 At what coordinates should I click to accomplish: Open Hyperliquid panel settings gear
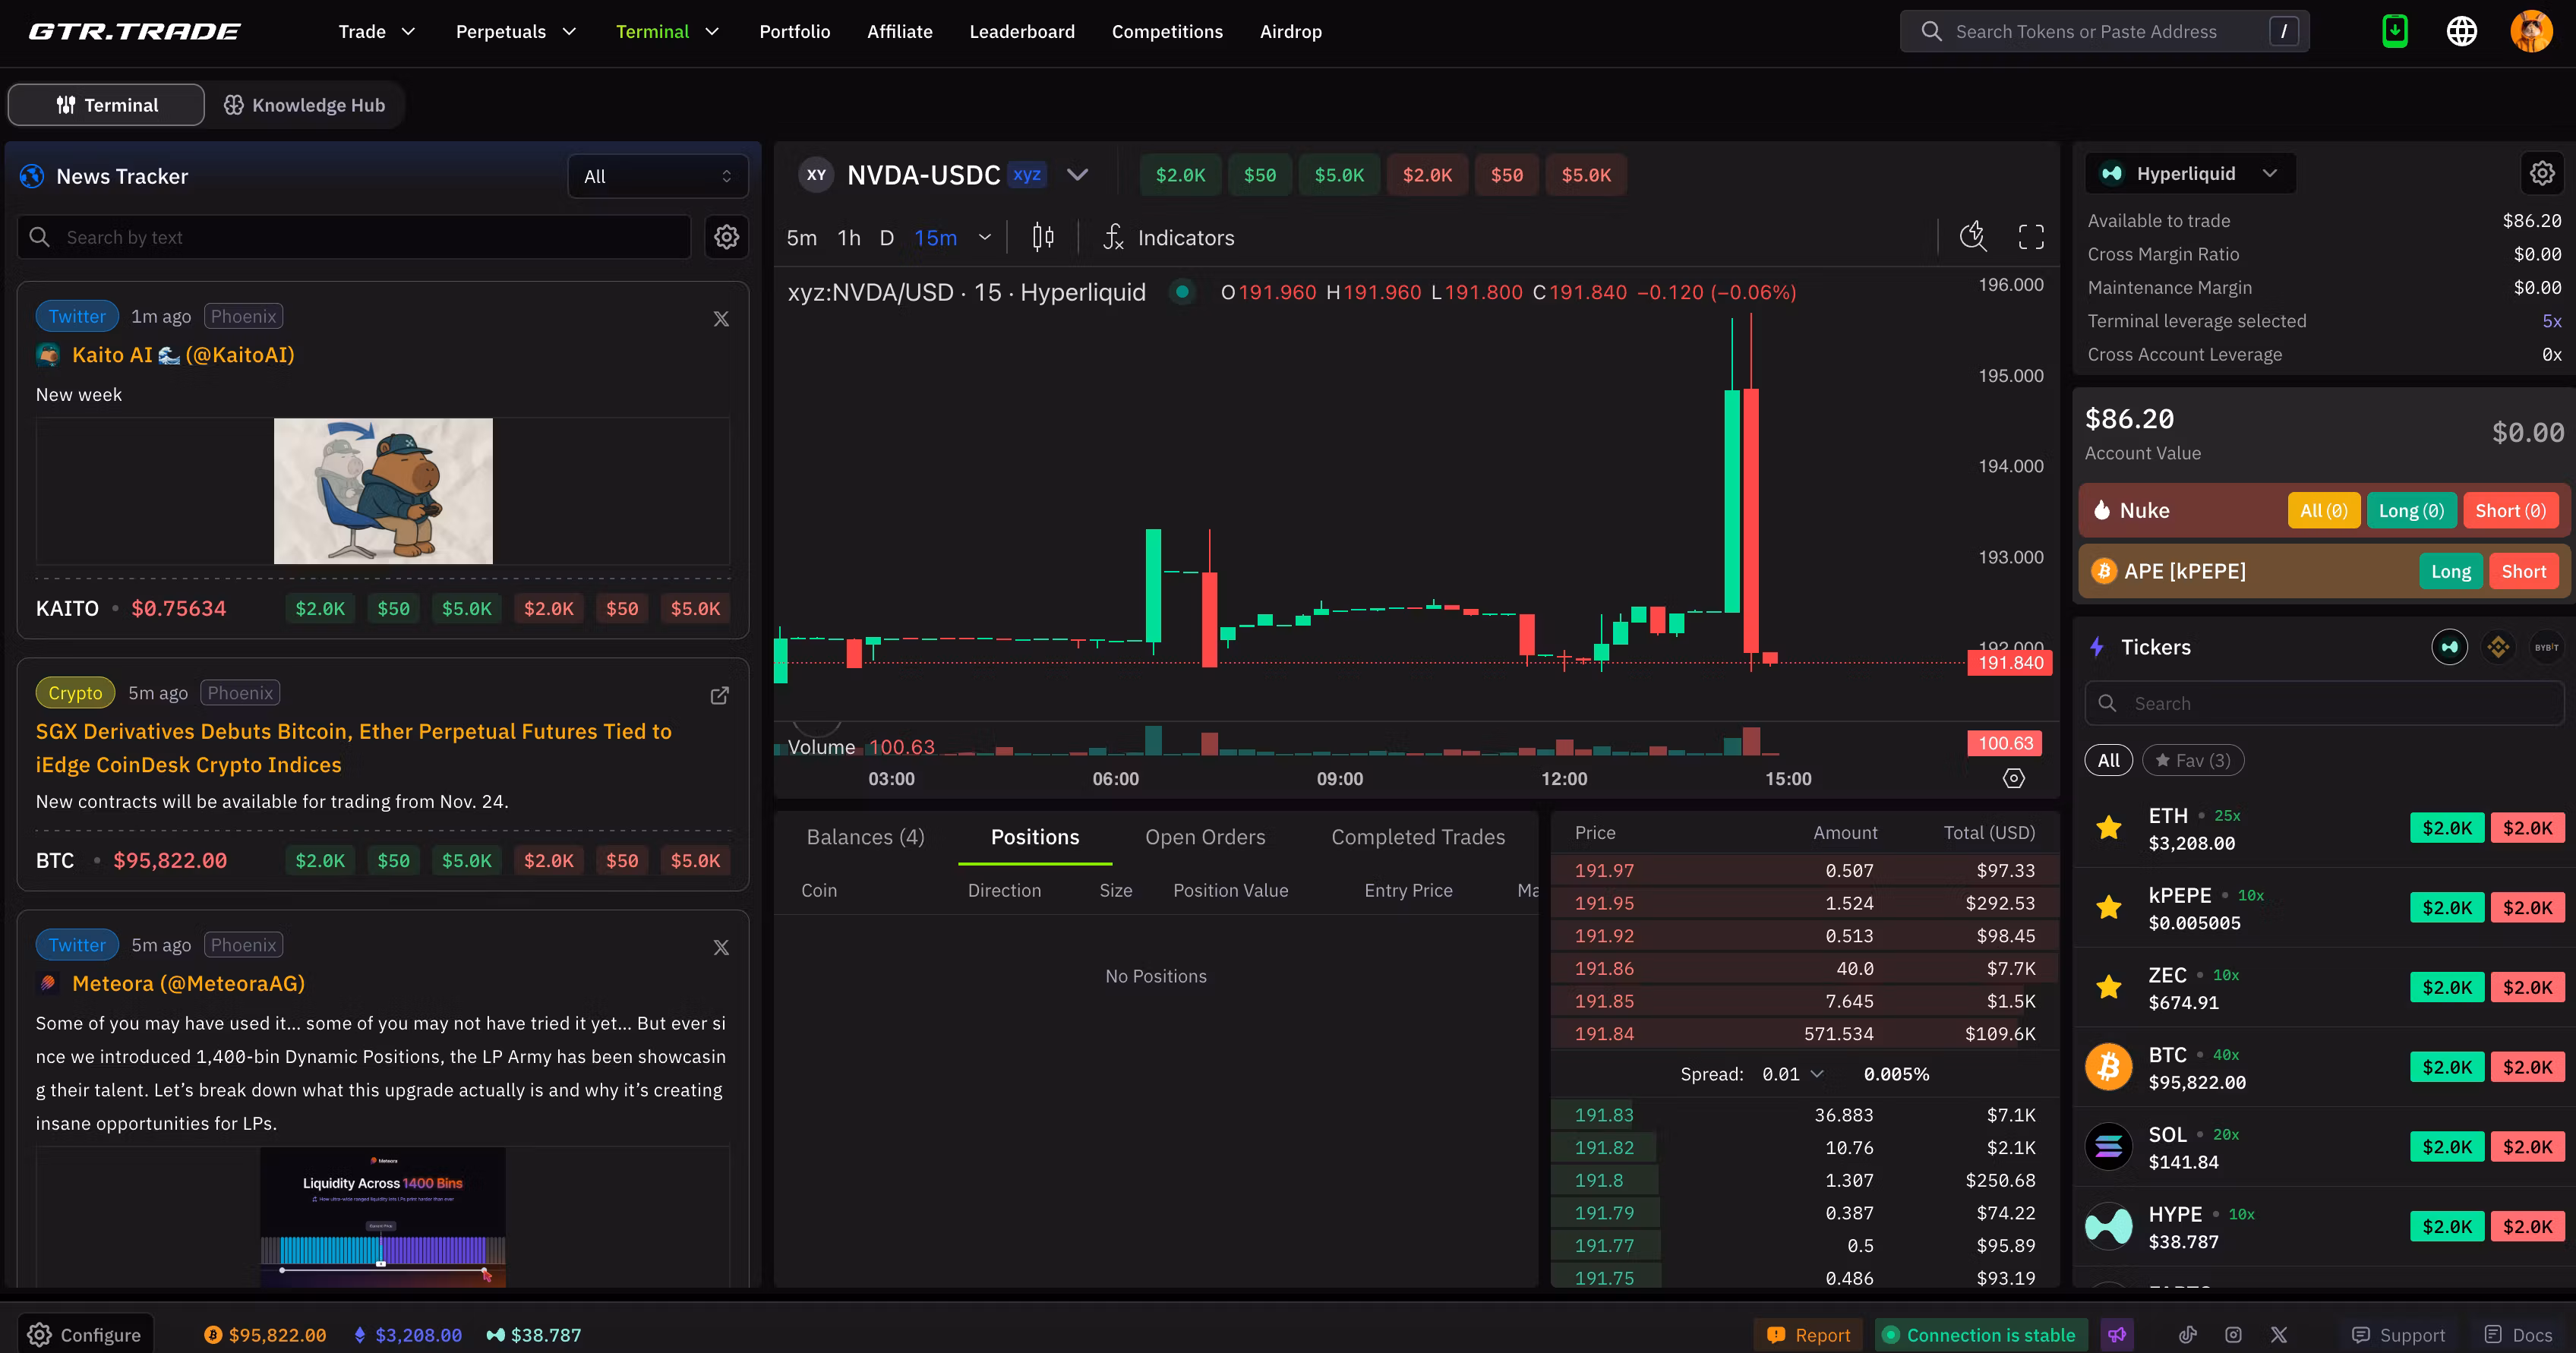(2541, 173)
